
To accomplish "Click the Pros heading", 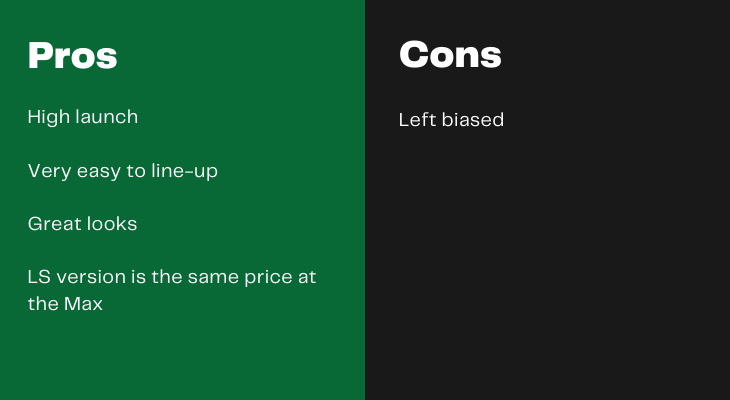I will click(x=72, y=56).
